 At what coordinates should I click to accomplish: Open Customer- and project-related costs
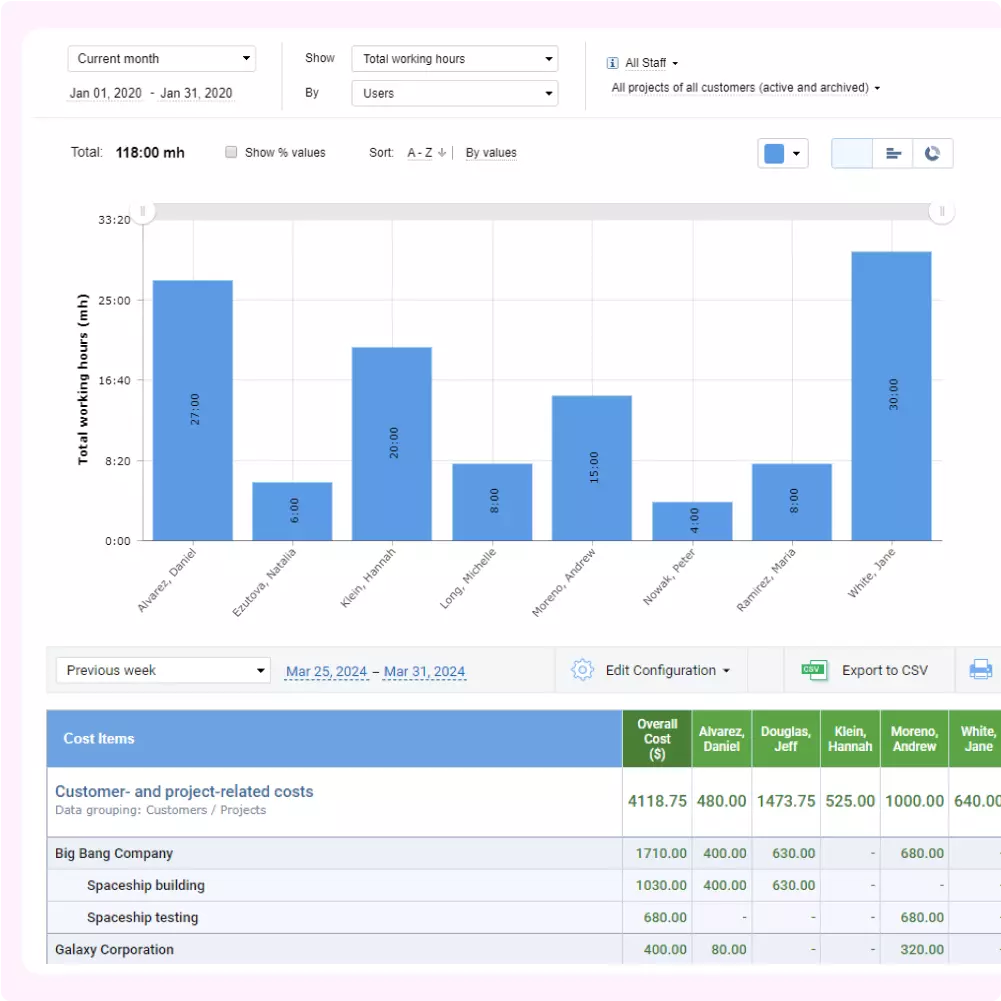click(184, 791)
